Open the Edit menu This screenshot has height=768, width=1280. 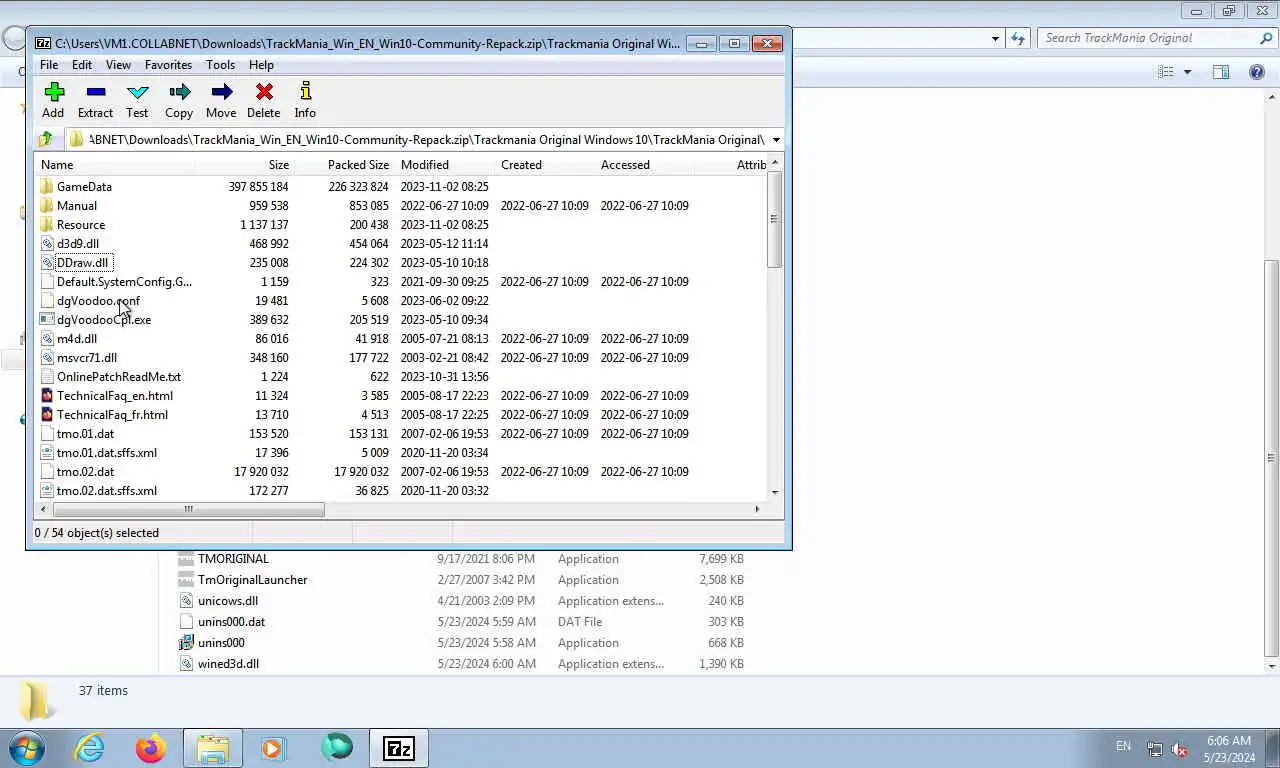82,65
